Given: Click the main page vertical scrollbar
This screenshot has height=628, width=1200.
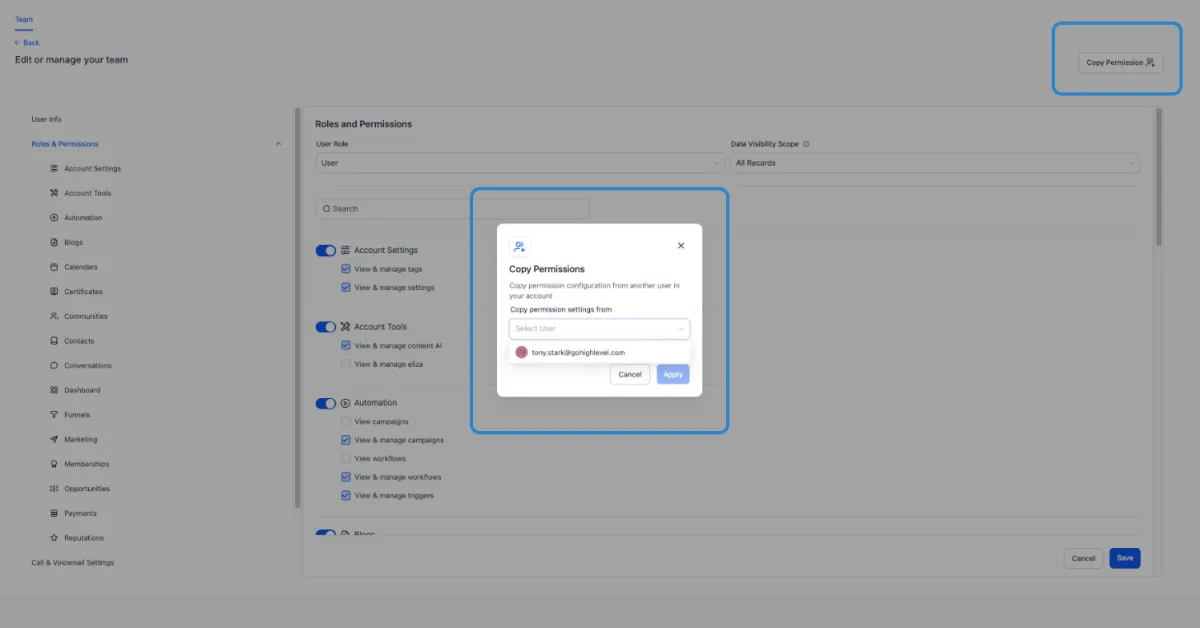Looking at the screenshot, I should pos(1159,177).
